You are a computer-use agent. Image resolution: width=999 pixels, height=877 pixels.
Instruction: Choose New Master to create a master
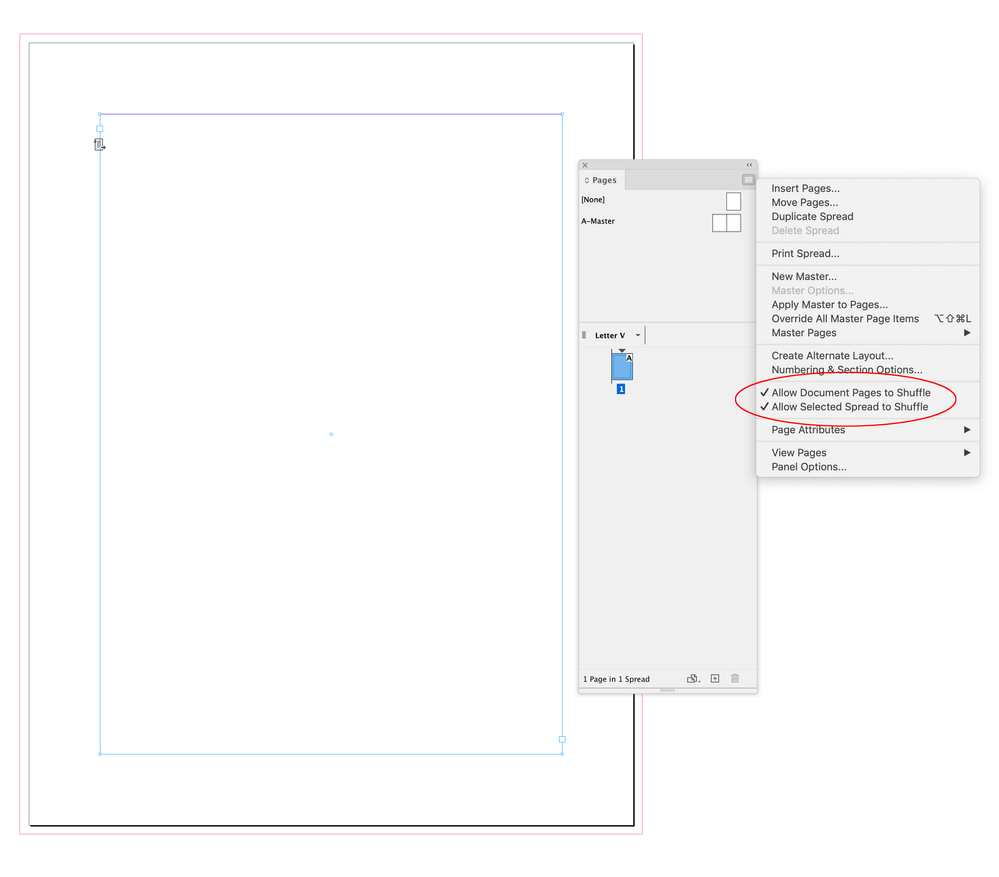[804, 276]
